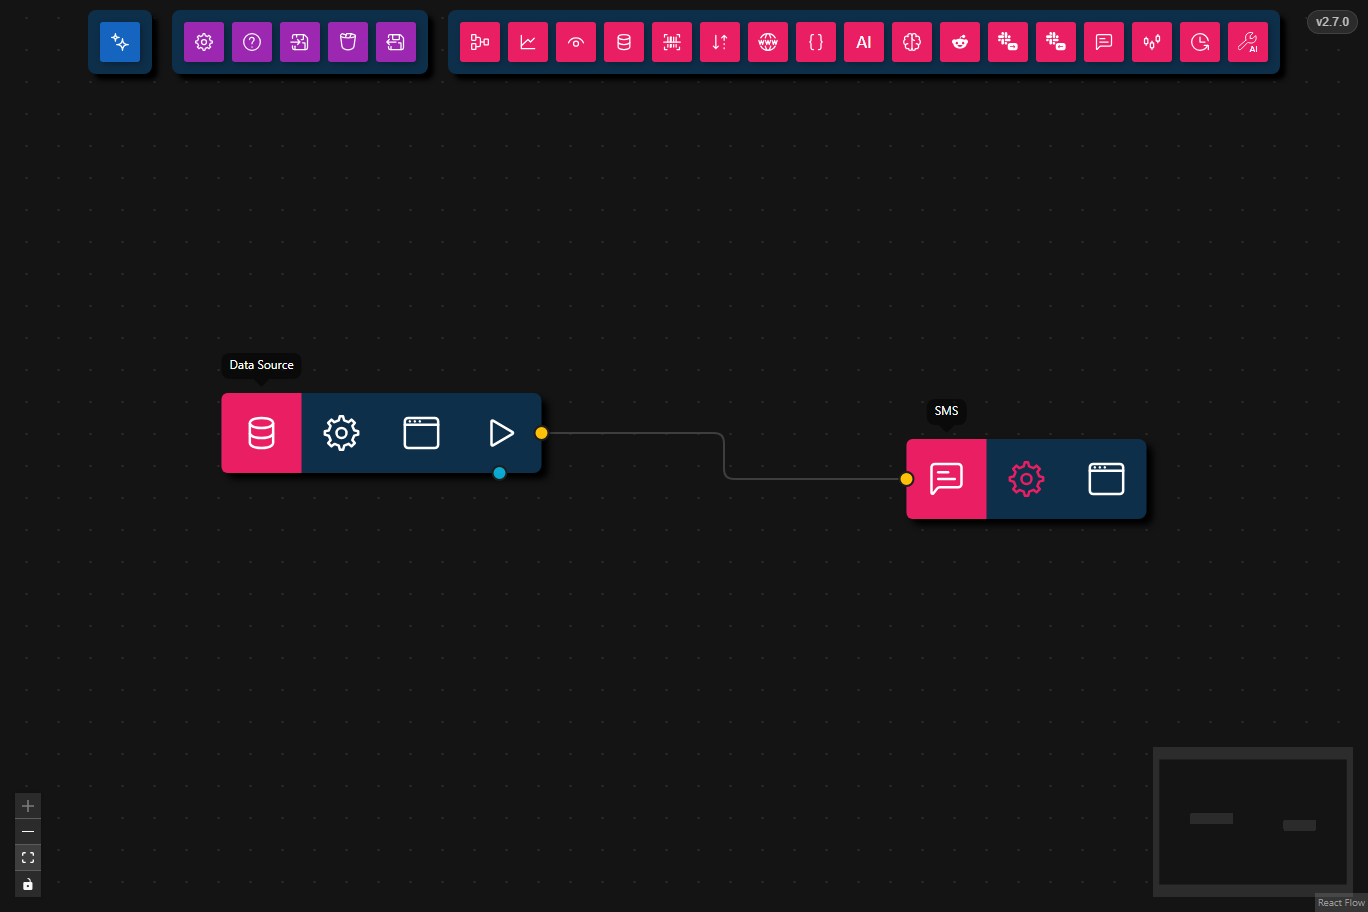Viewport: 1368px width, 912px height.
Task: Click the purple import file icon
Action: click(300, 42)
